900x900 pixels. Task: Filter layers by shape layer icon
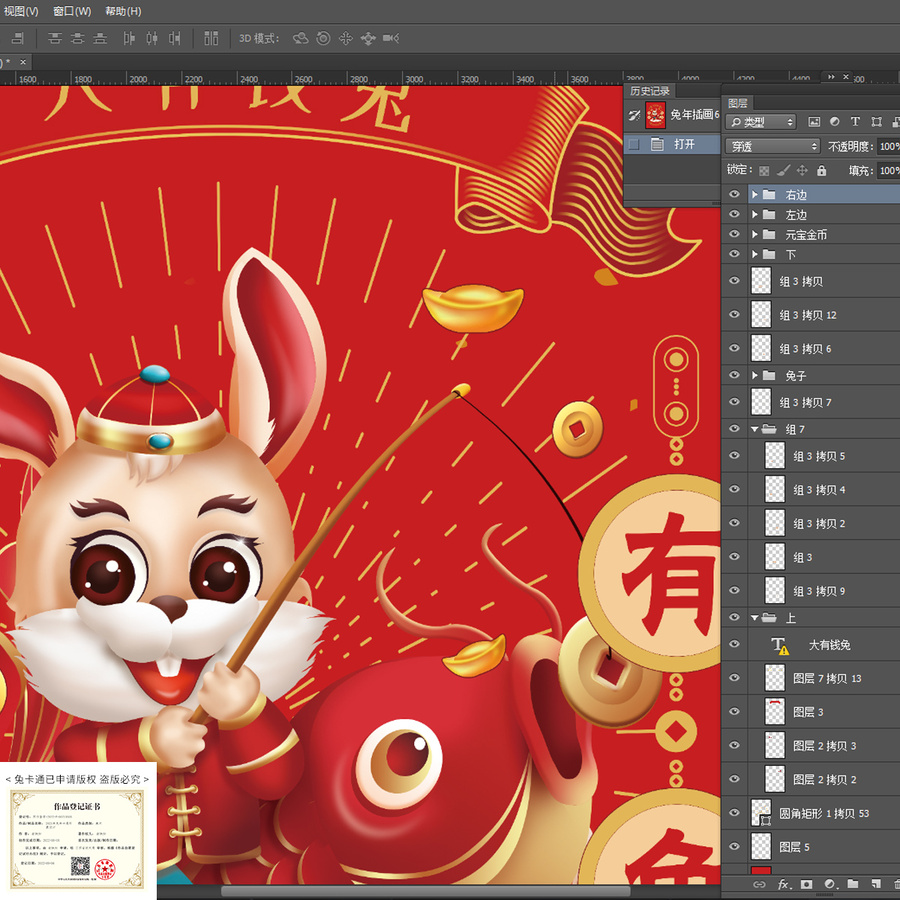[876, 122]
